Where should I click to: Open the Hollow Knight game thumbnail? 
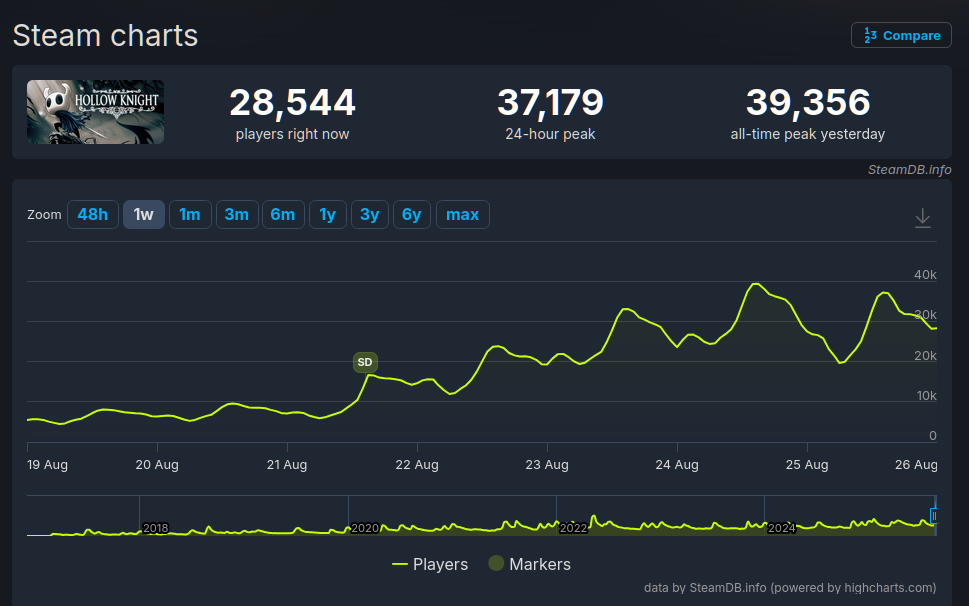[95, 112]
